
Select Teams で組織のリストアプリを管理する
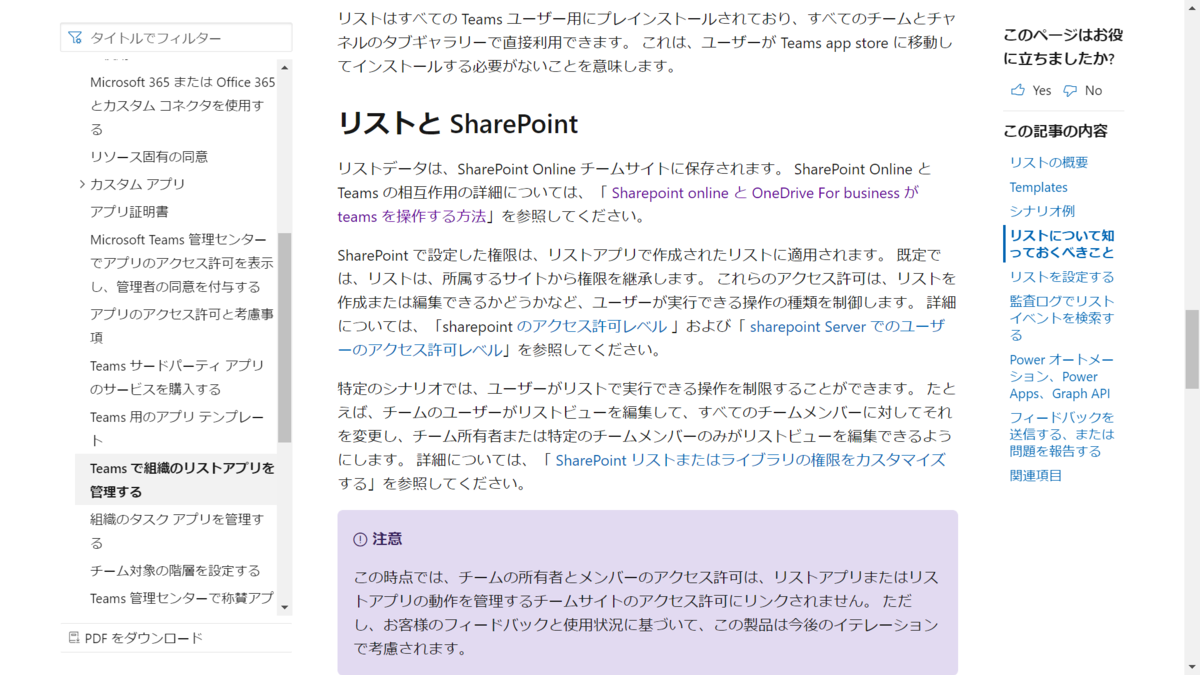(x=176, y=480)
